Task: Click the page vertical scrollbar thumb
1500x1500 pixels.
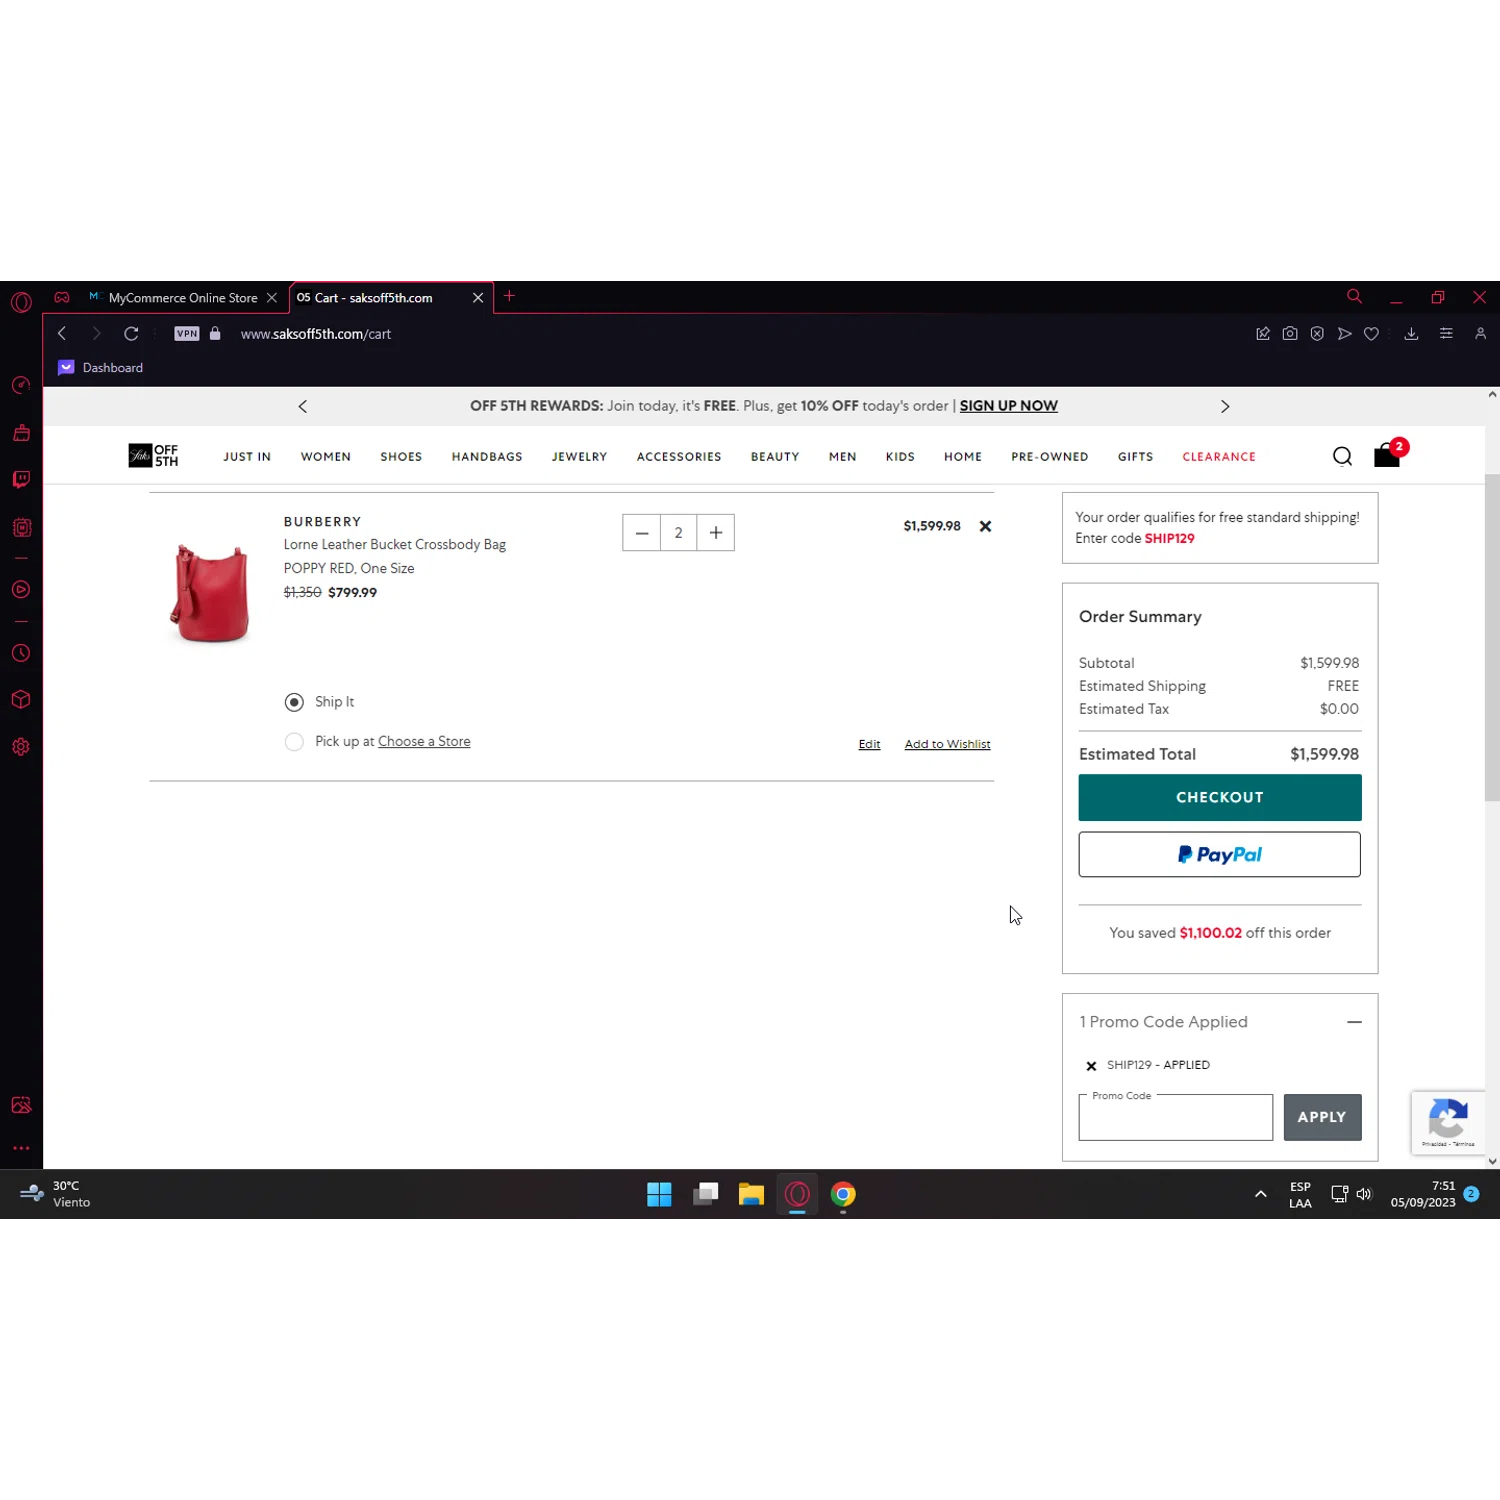Action: 1492,637
